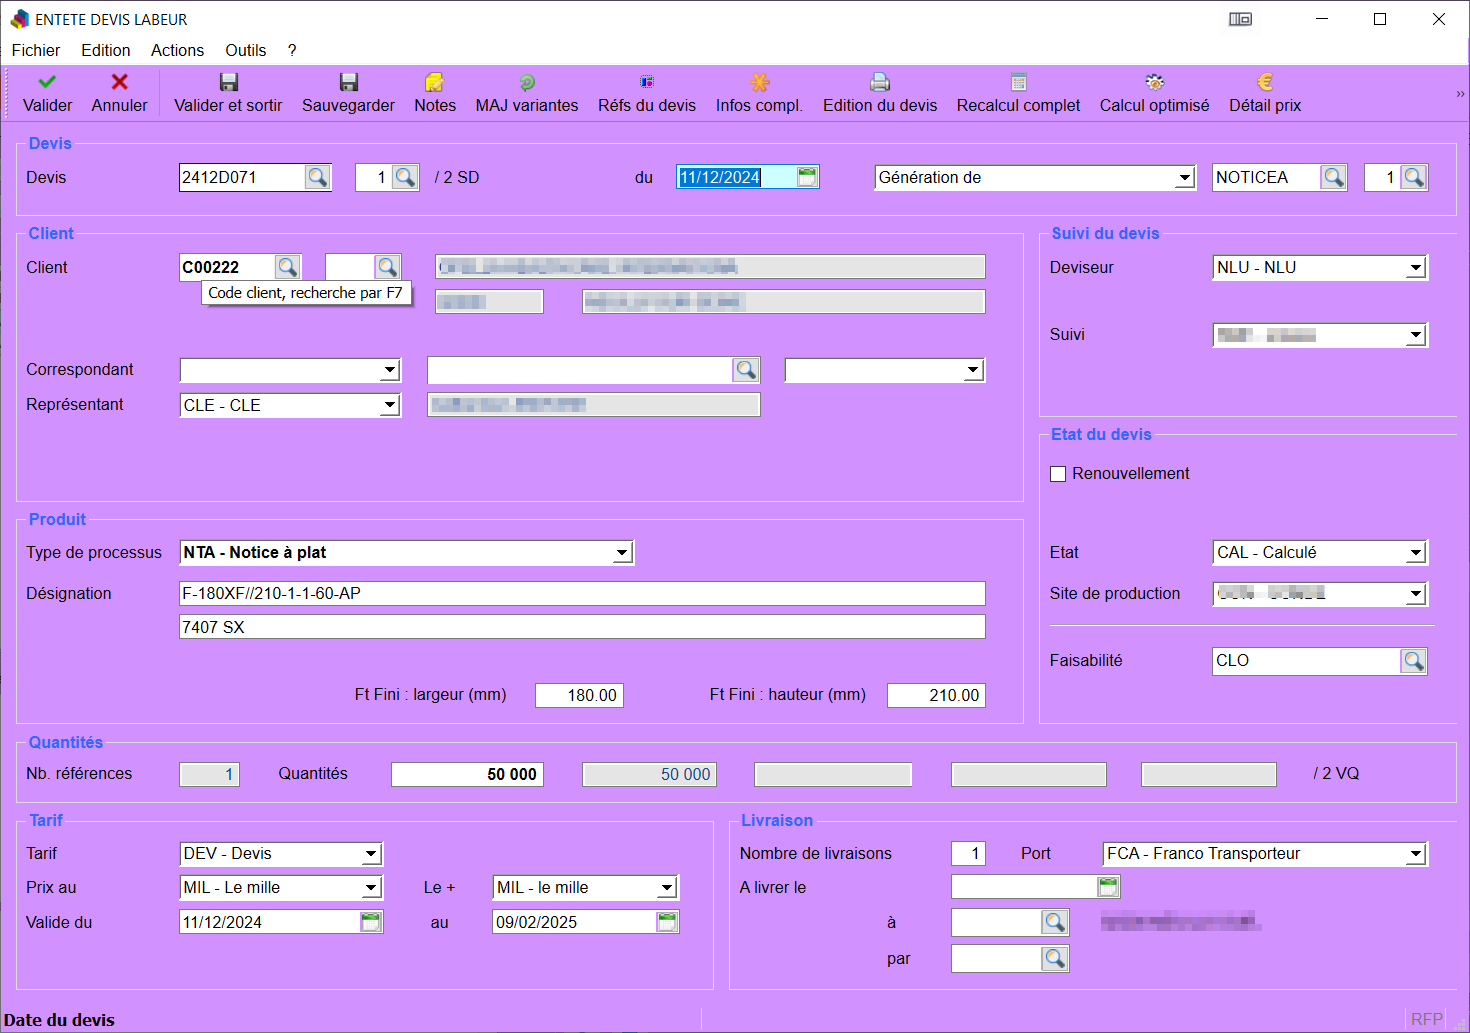
Task: Open Notes from the toolbar
Action: tap(434, 83)
